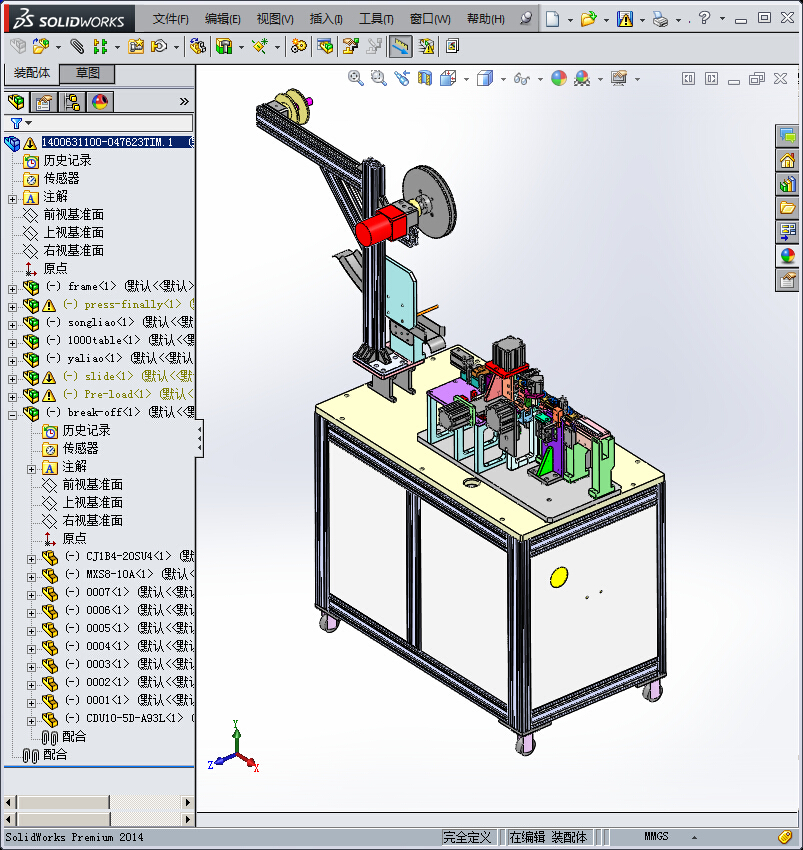The width and height of the screenshot is (803, 850).
Task: Click Linear Component Pattern icon
Action: point(100,47)
